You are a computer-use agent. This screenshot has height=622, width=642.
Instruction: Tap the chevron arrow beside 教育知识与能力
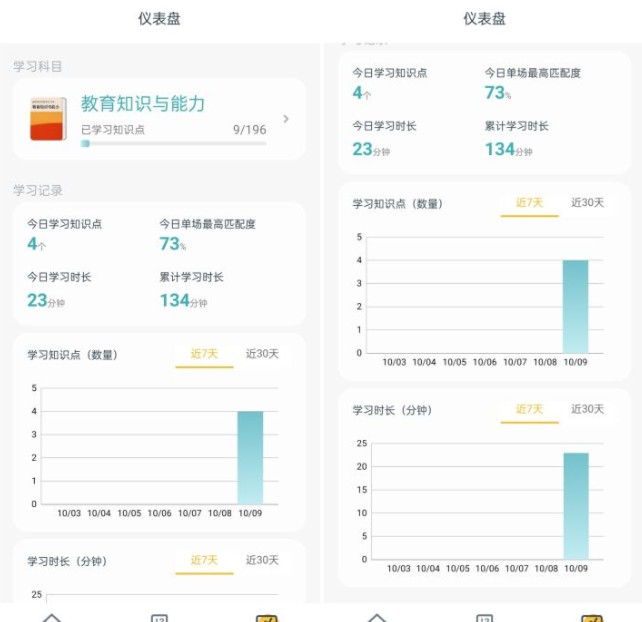point(286,119)
